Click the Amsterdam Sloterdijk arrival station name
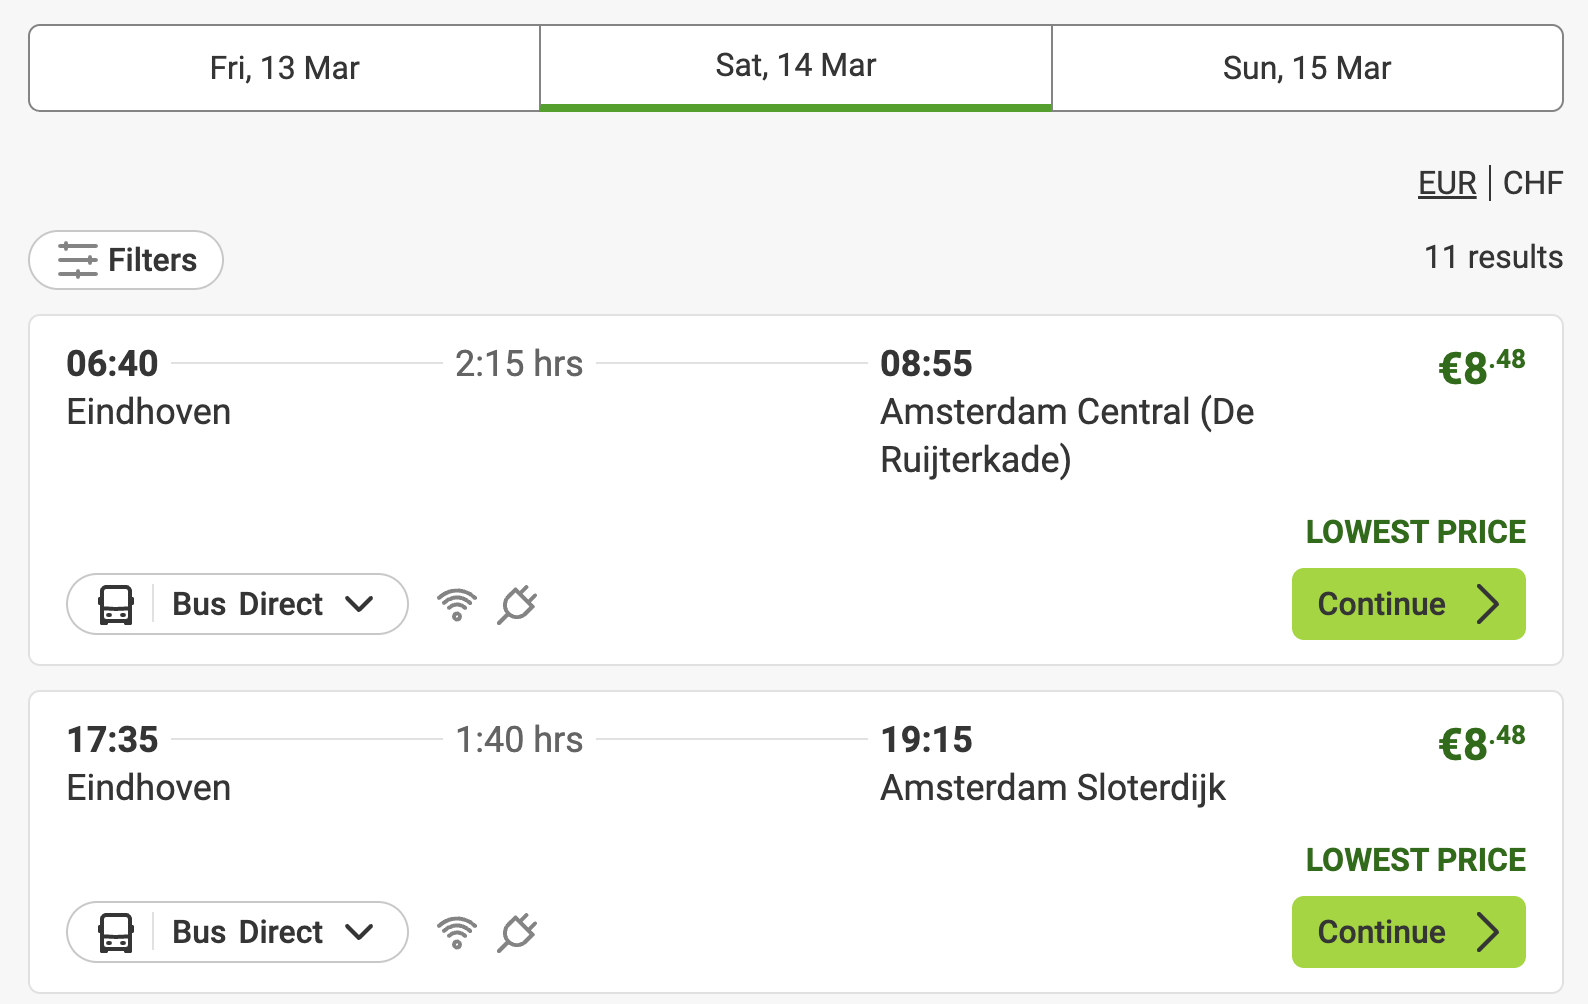The width and height of the screenshot is (1588, 1004). pos(1053,788)
